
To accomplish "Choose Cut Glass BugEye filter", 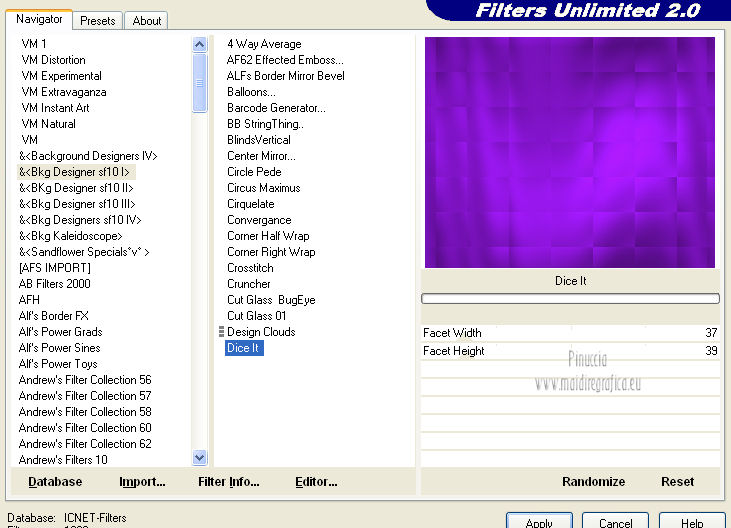I will tap(271, 300).
